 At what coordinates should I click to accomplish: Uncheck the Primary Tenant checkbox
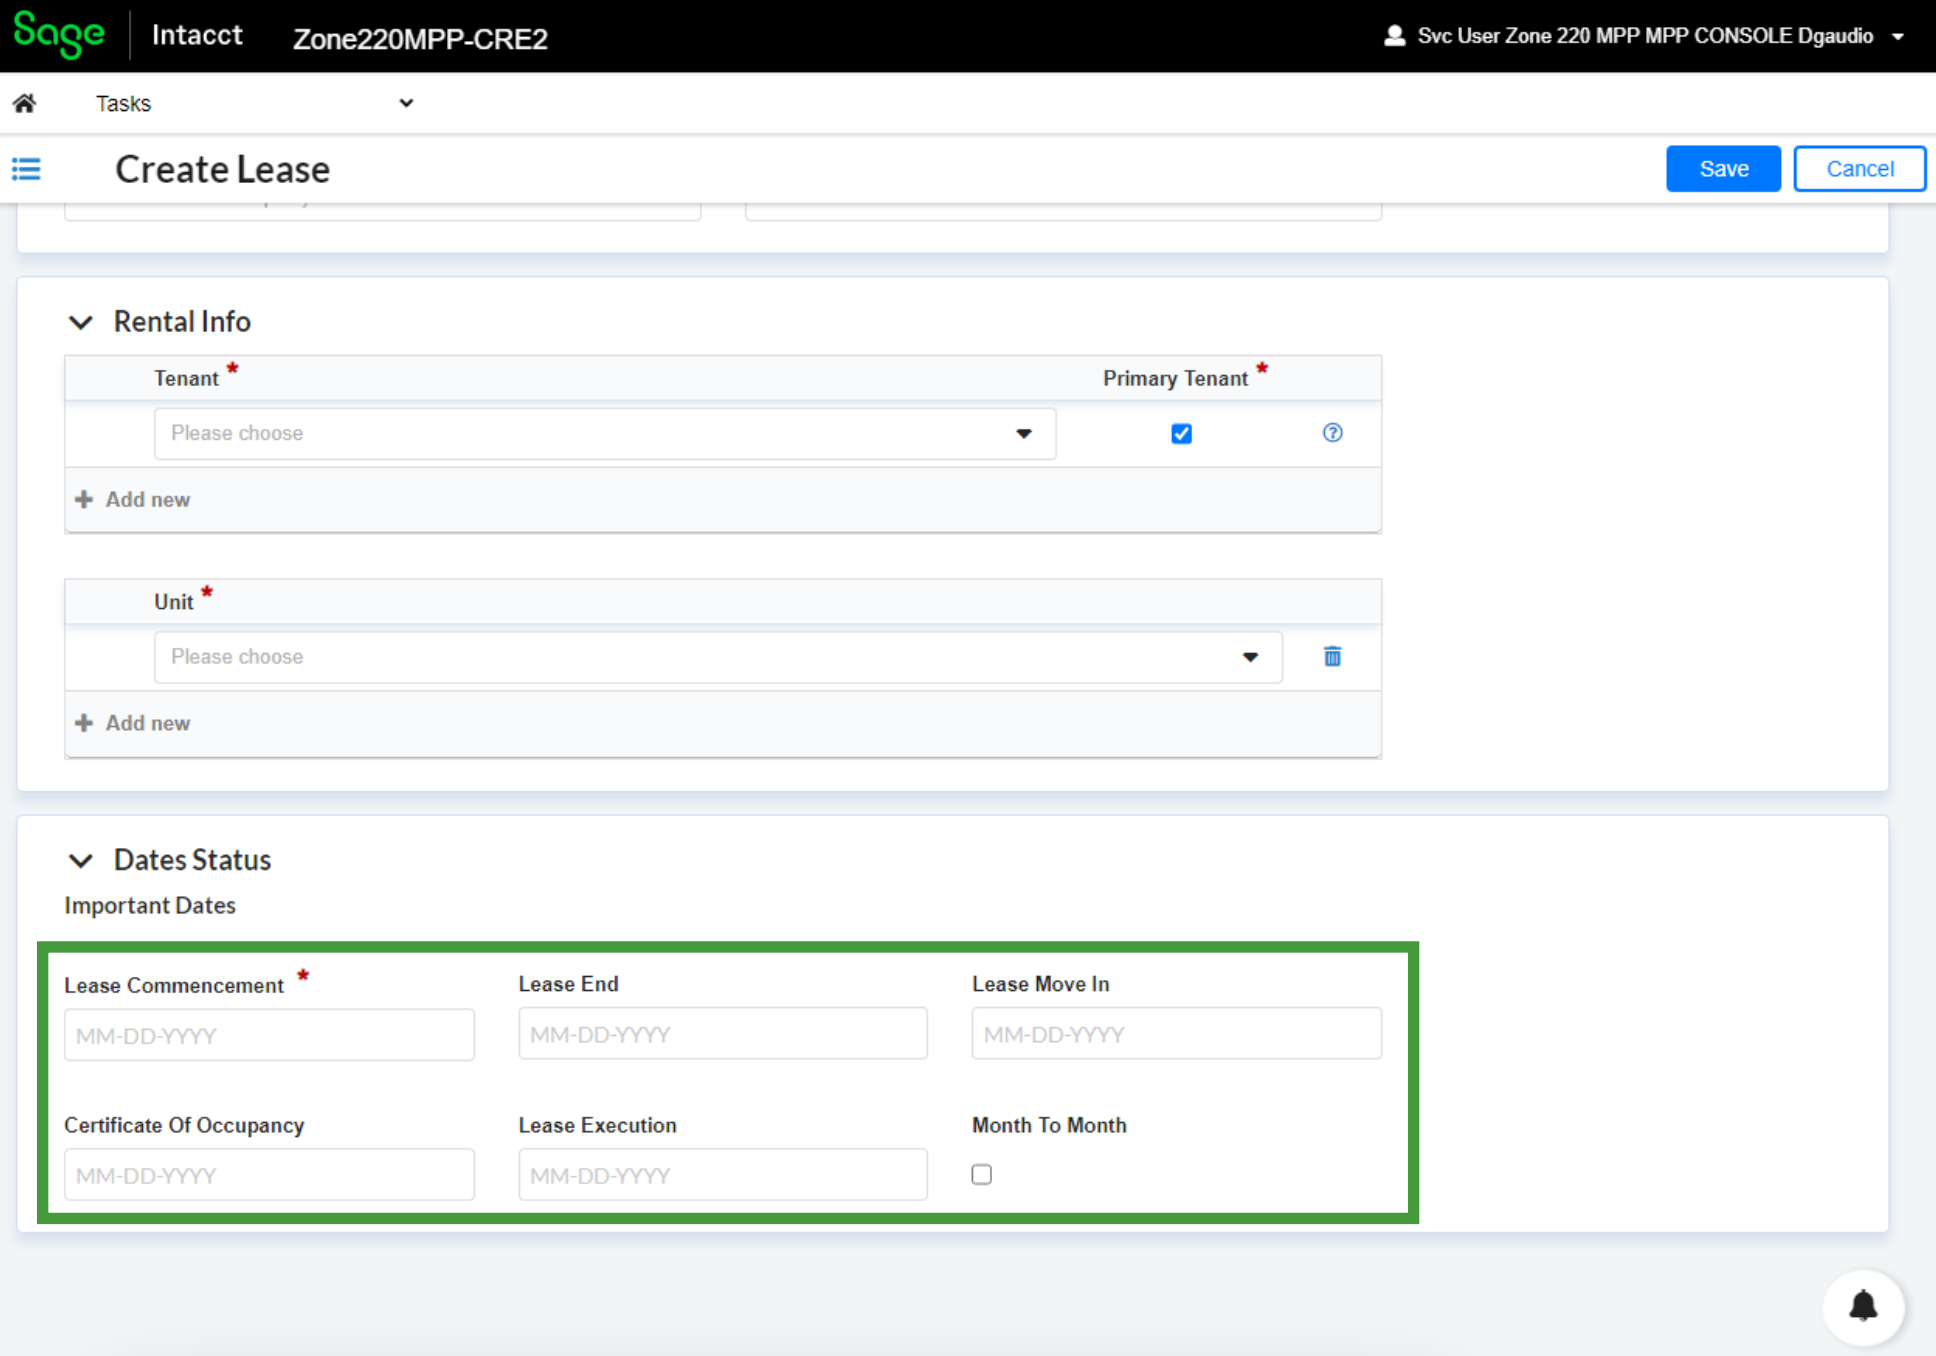(x=1181, y=433)
